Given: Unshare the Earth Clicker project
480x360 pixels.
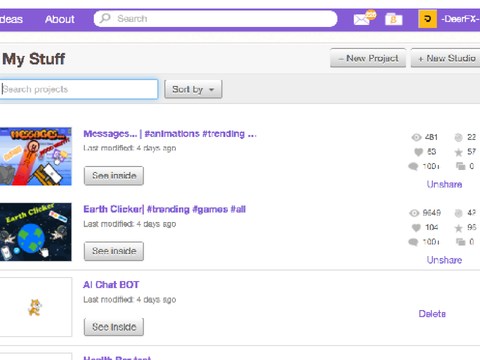Looking at the screenshot, I should click(444, 260).
